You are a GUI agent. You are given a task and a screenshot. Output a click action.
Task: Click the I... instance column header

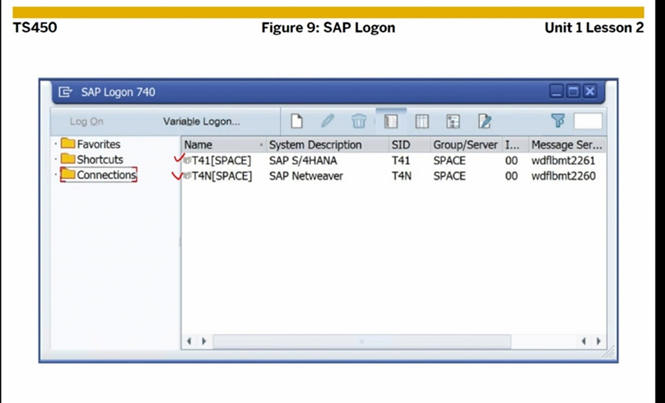(x=515, y=145)
